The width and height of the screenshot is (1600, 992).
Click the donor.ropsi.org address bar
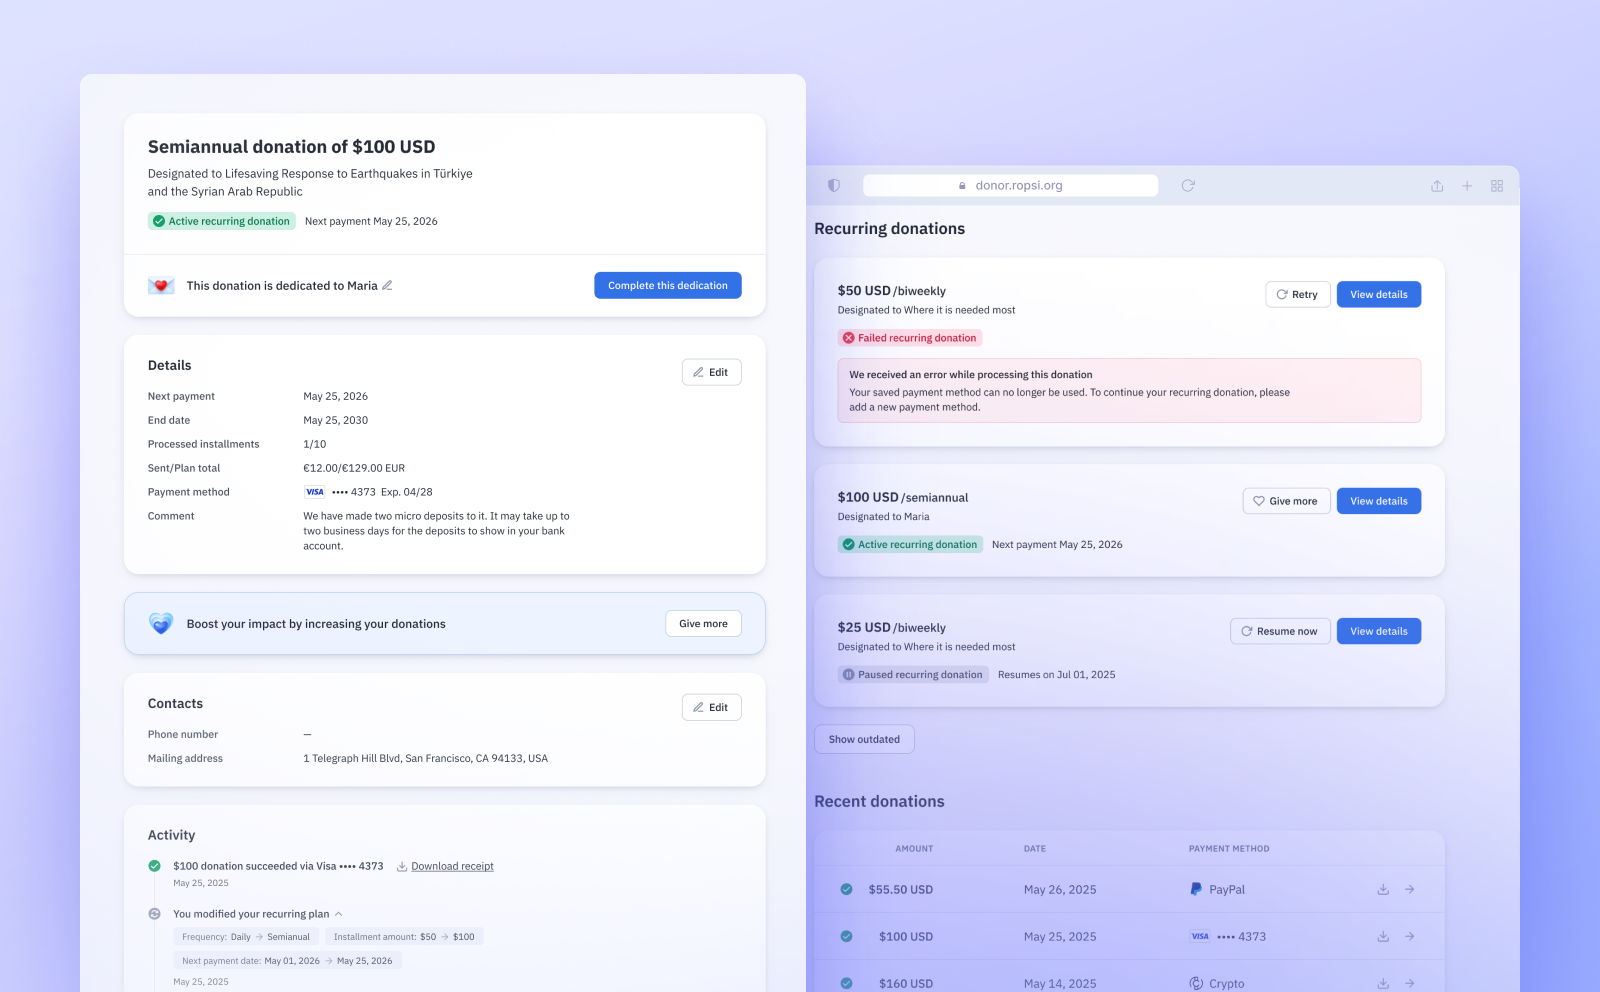click(x=1010, y=185)
